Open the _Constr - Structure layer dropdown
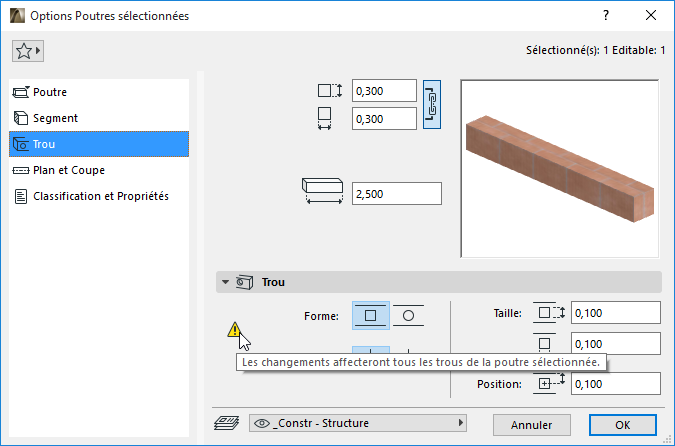The height and width of the screenshot is (446, 675). click(358, 423)
